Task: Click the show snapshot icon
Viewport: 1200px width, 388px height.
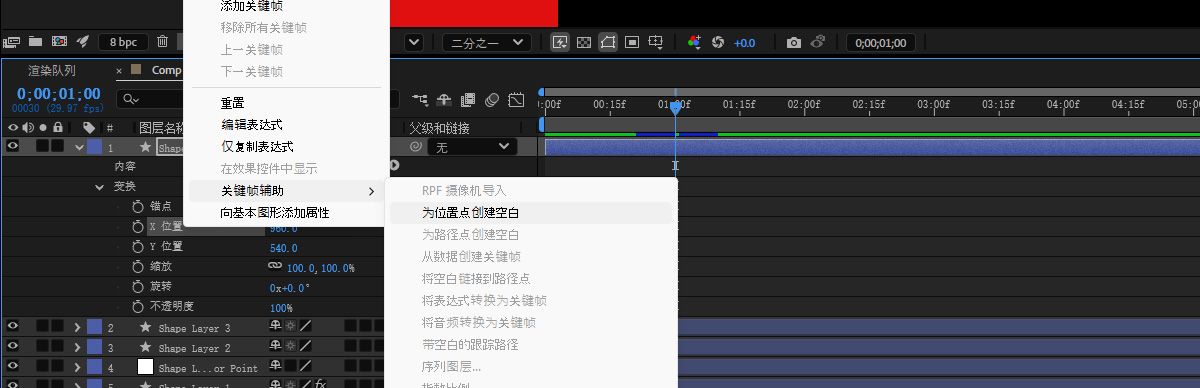Action: point(818,42)
